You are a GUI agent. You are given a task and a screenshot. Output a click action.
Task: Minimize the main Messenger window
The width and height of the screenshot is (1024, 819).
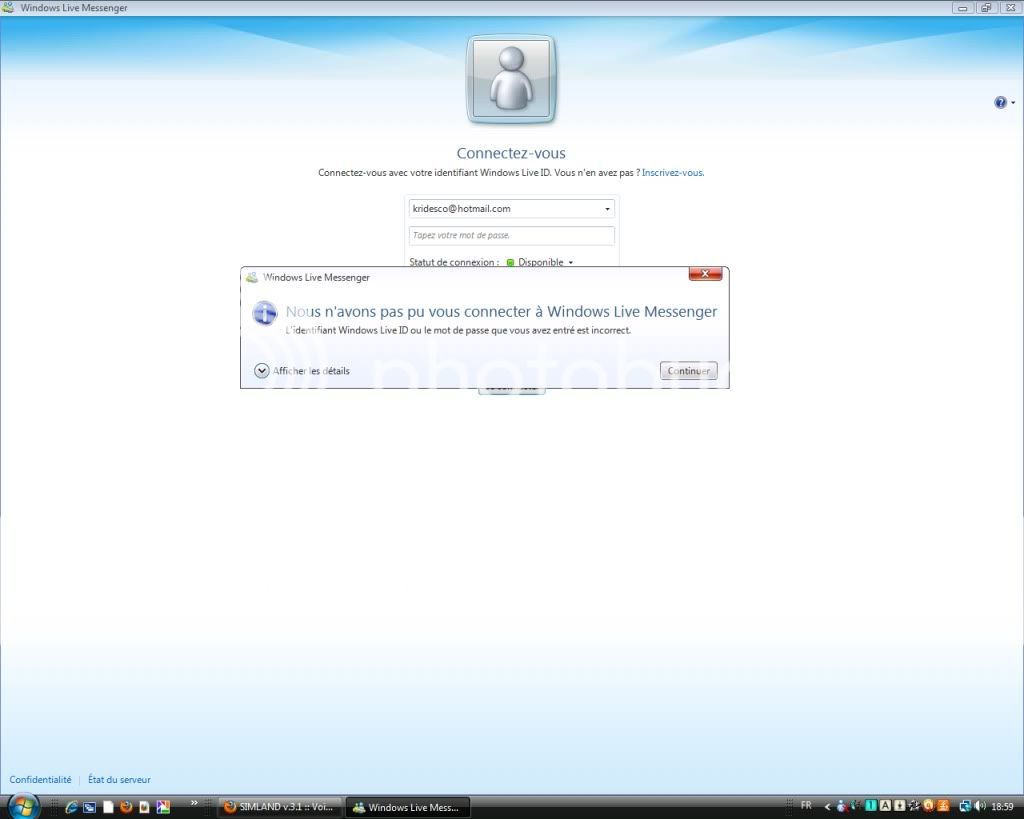point(963,8)
